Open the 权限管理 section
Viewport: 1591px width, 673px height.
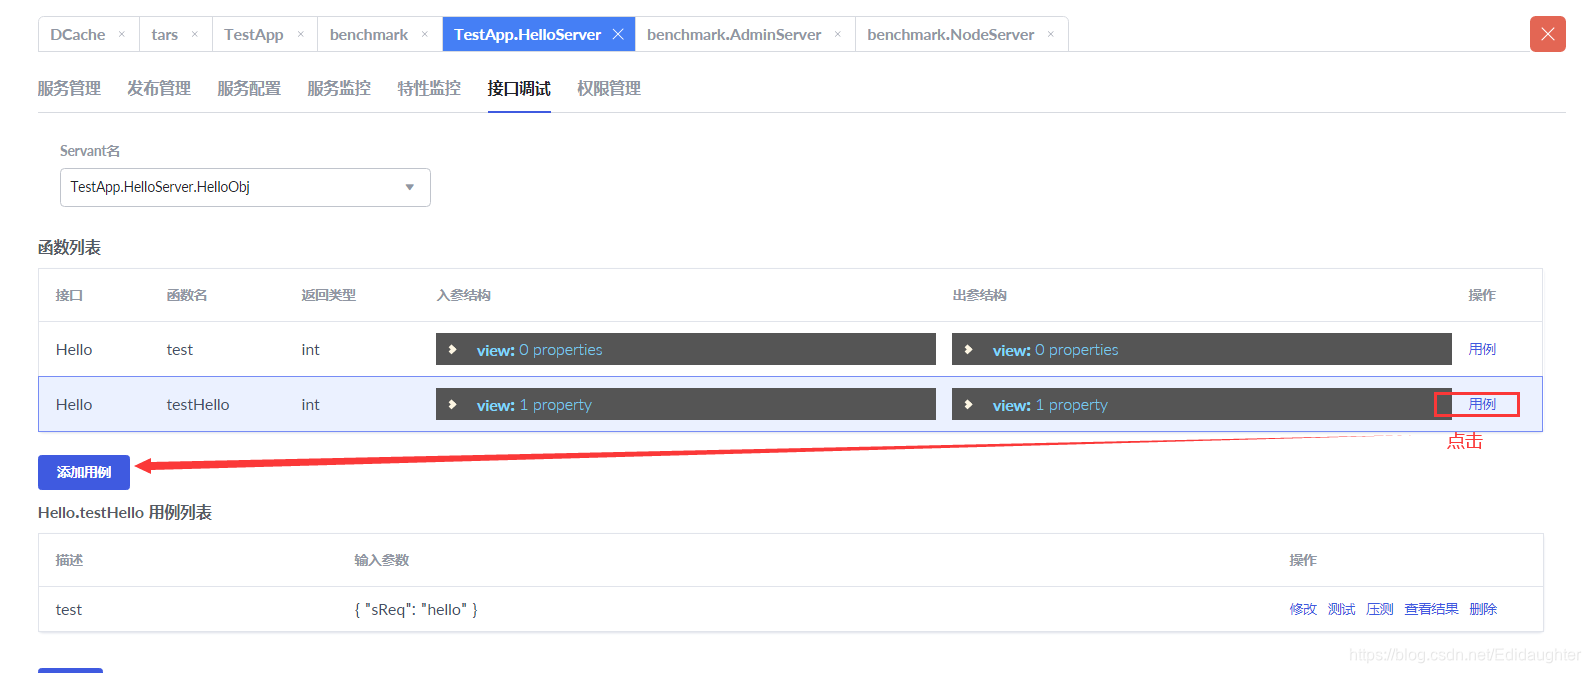[609, 88]
